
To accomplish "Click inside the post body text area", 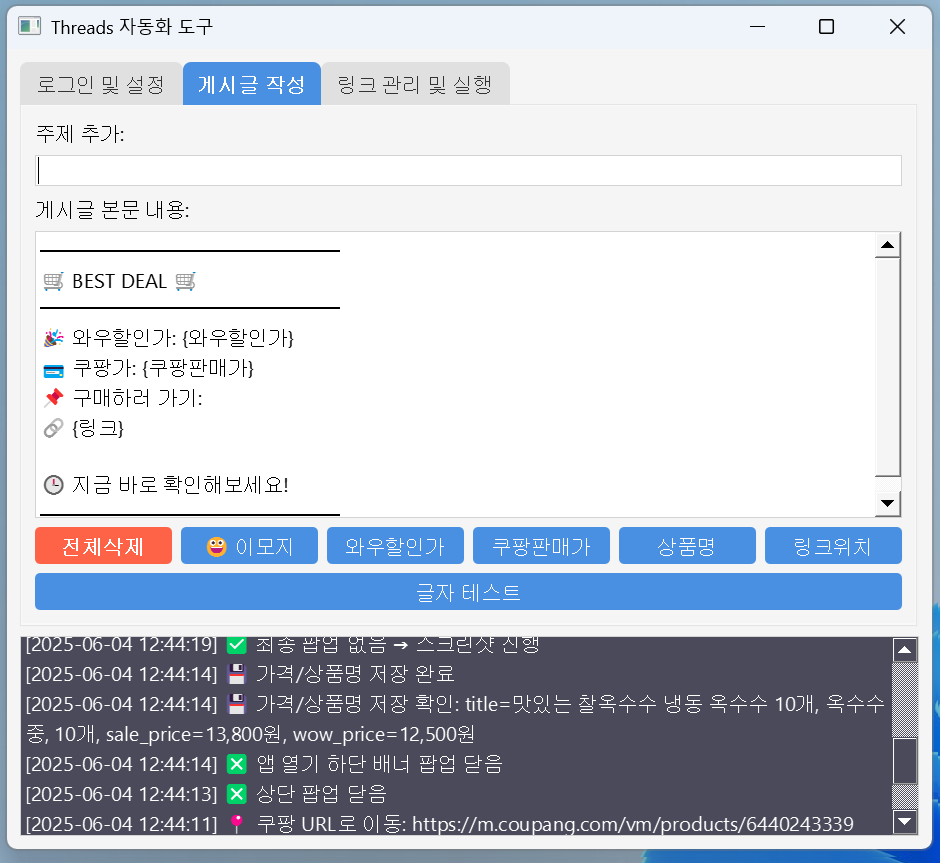I will [450, 370].
